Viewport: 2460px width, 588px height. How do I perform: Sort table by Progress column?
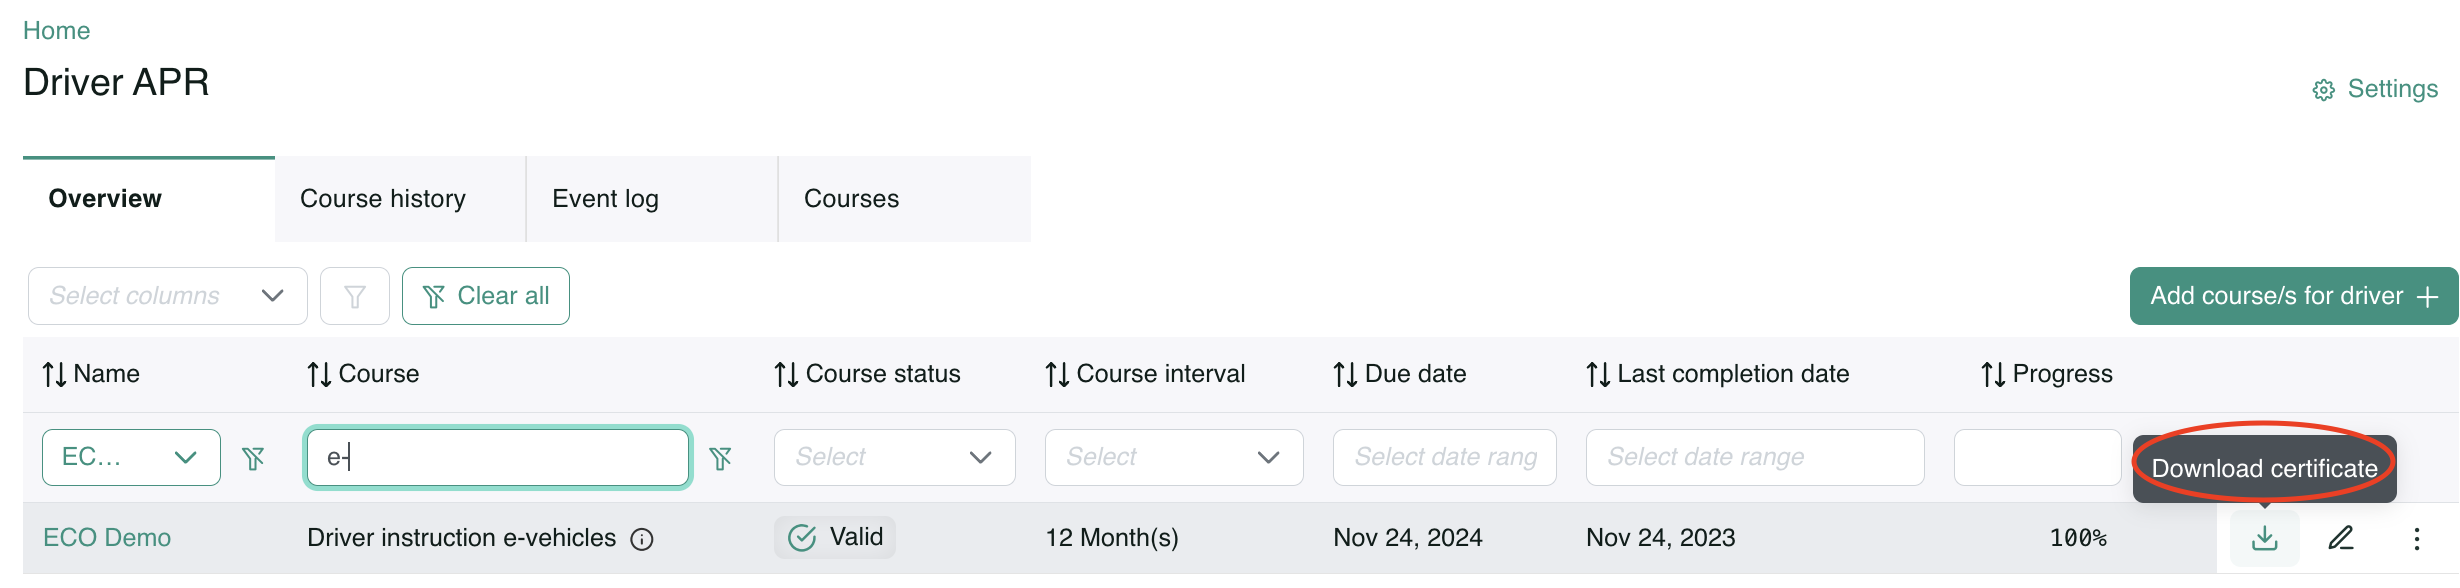coord(1993,375)
